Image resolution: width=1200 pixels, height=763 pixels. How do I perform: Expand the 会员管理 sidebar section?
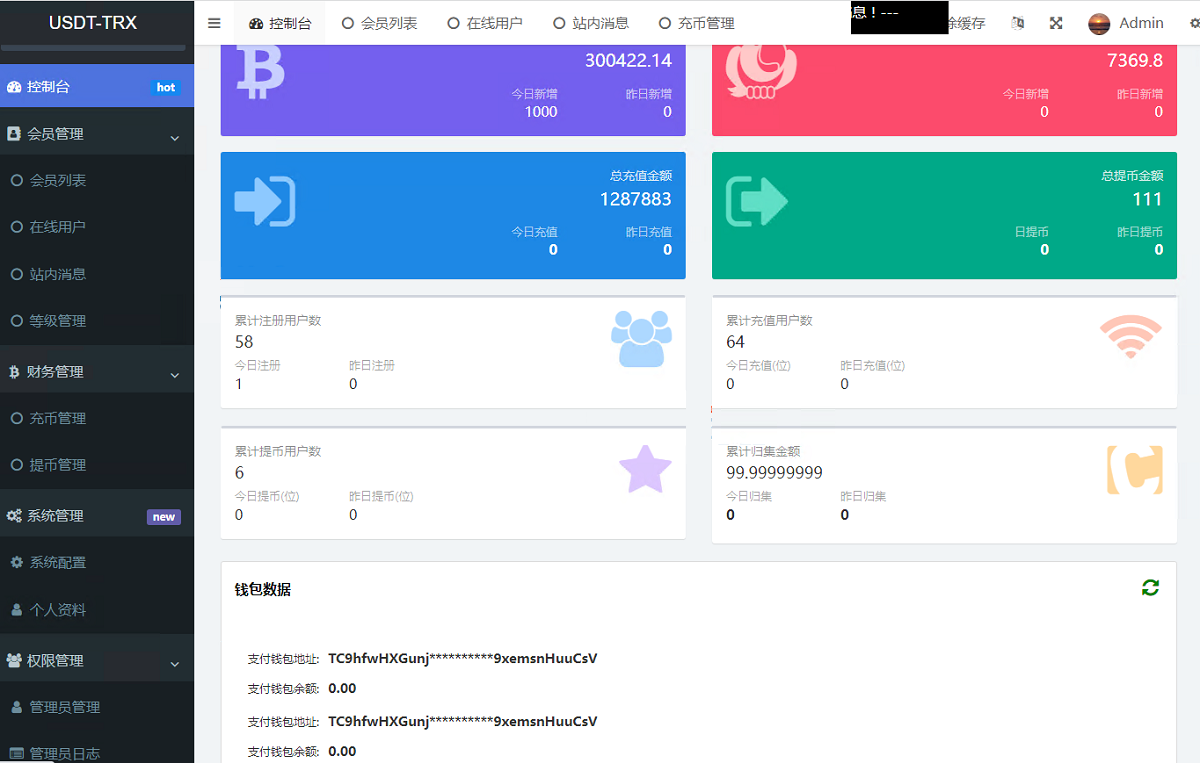(x=96, y=134)
